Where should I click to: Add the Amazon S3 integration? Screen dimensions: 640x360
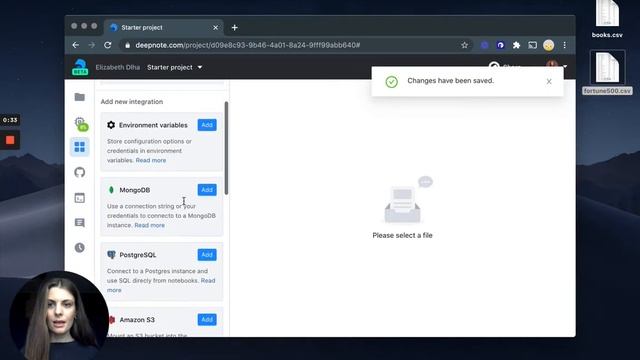point(207,320)
